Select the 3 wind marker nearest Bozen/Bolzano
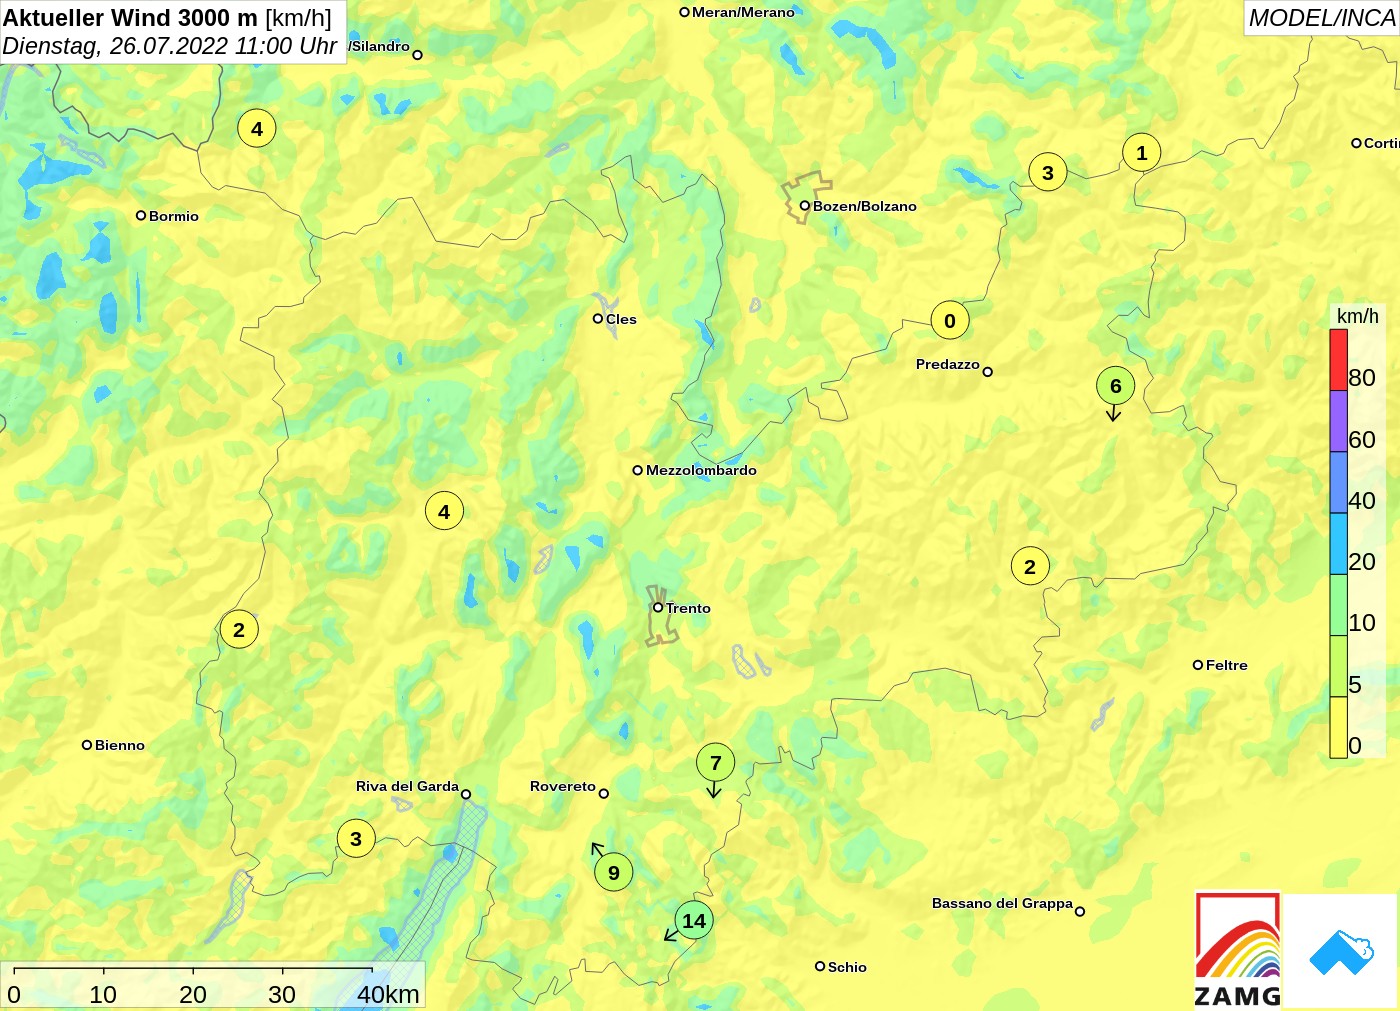1400x1011 pixels. tap(1047, 172)
